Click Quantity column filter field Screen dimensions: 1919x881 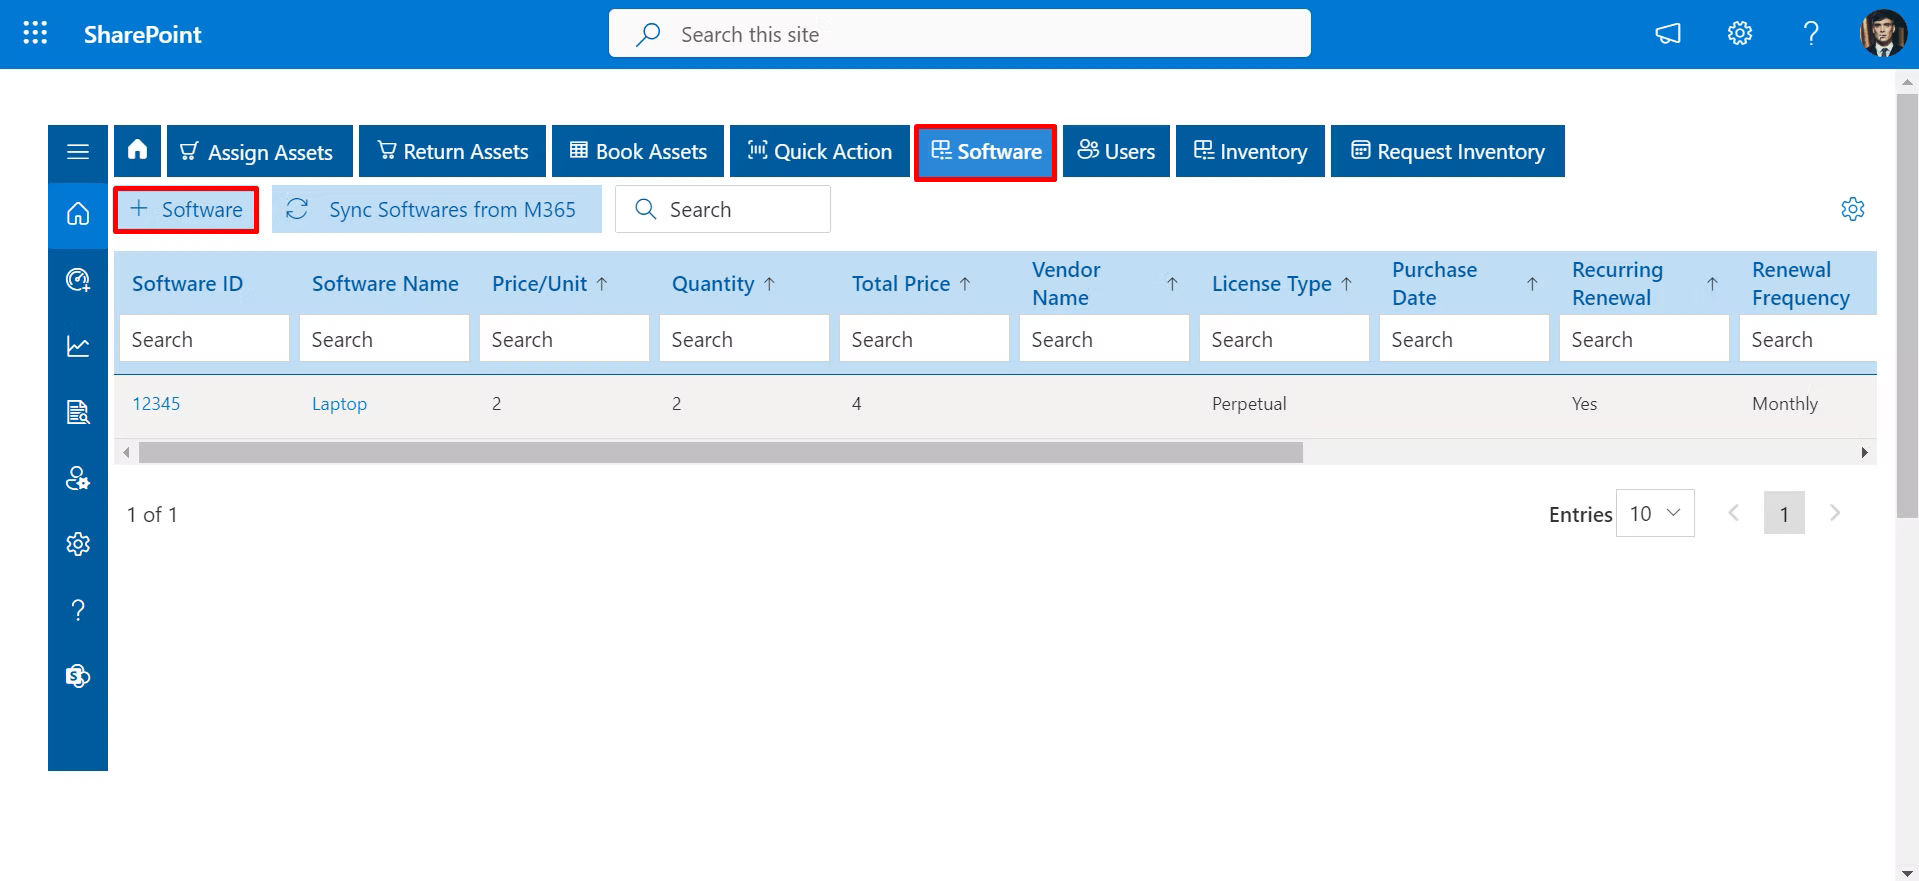744,339
